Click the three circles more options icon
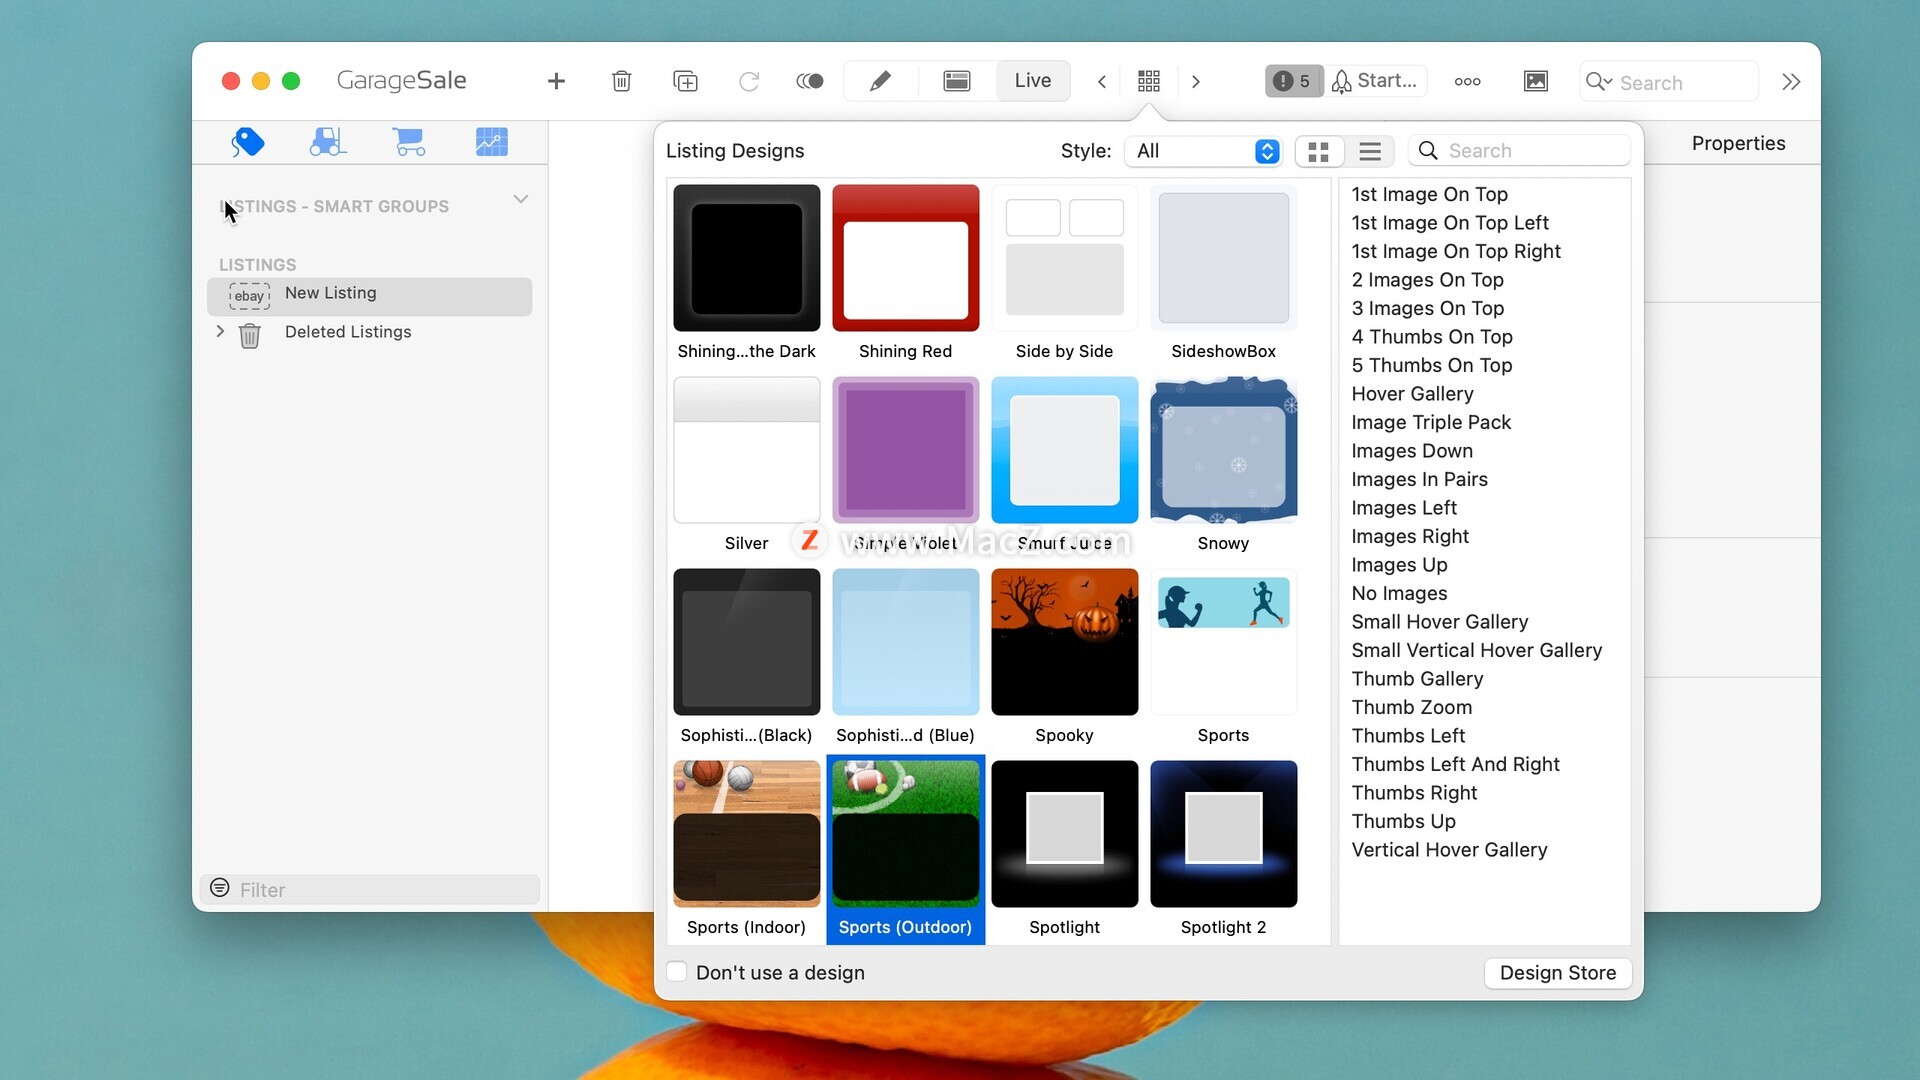 1467,82
